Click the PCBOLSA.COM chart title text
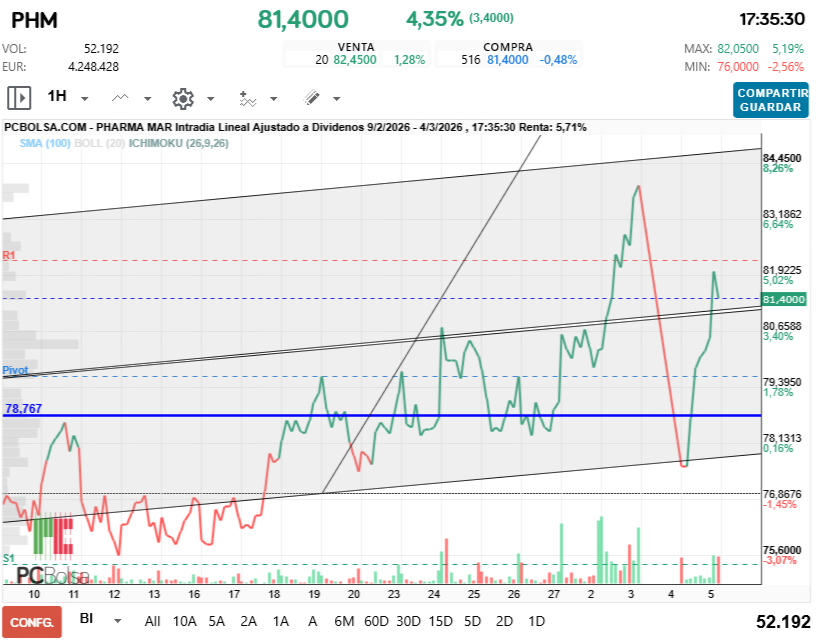The image size is (824, 643). coord(295,127)
